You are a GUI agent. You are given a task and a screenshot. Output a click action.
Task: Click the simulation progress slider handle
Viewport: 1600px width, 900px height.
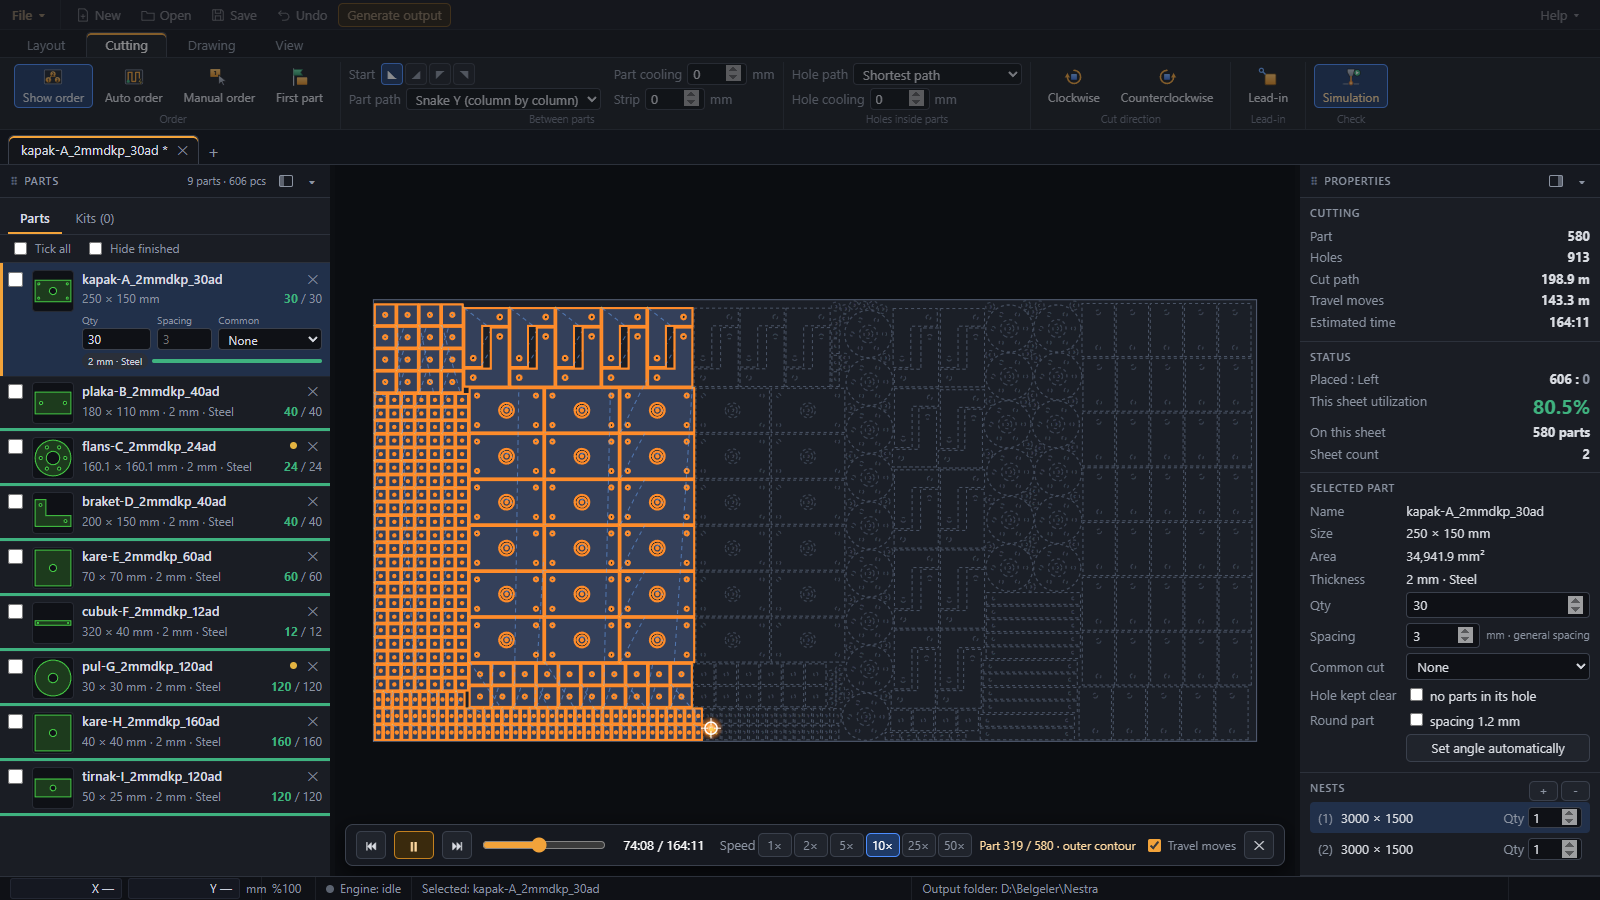[x=539, y=845]
